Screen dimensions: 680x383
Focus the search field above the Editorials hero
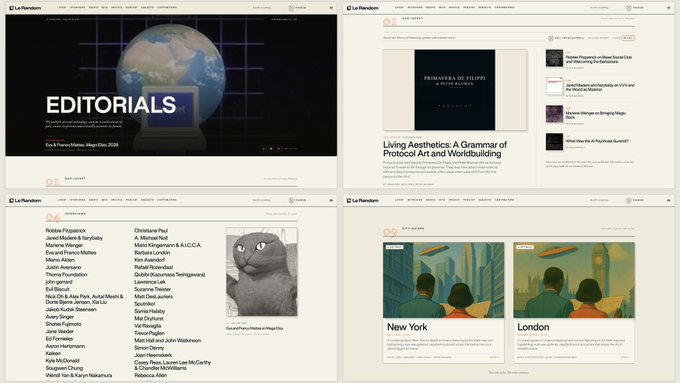[269, 8]
